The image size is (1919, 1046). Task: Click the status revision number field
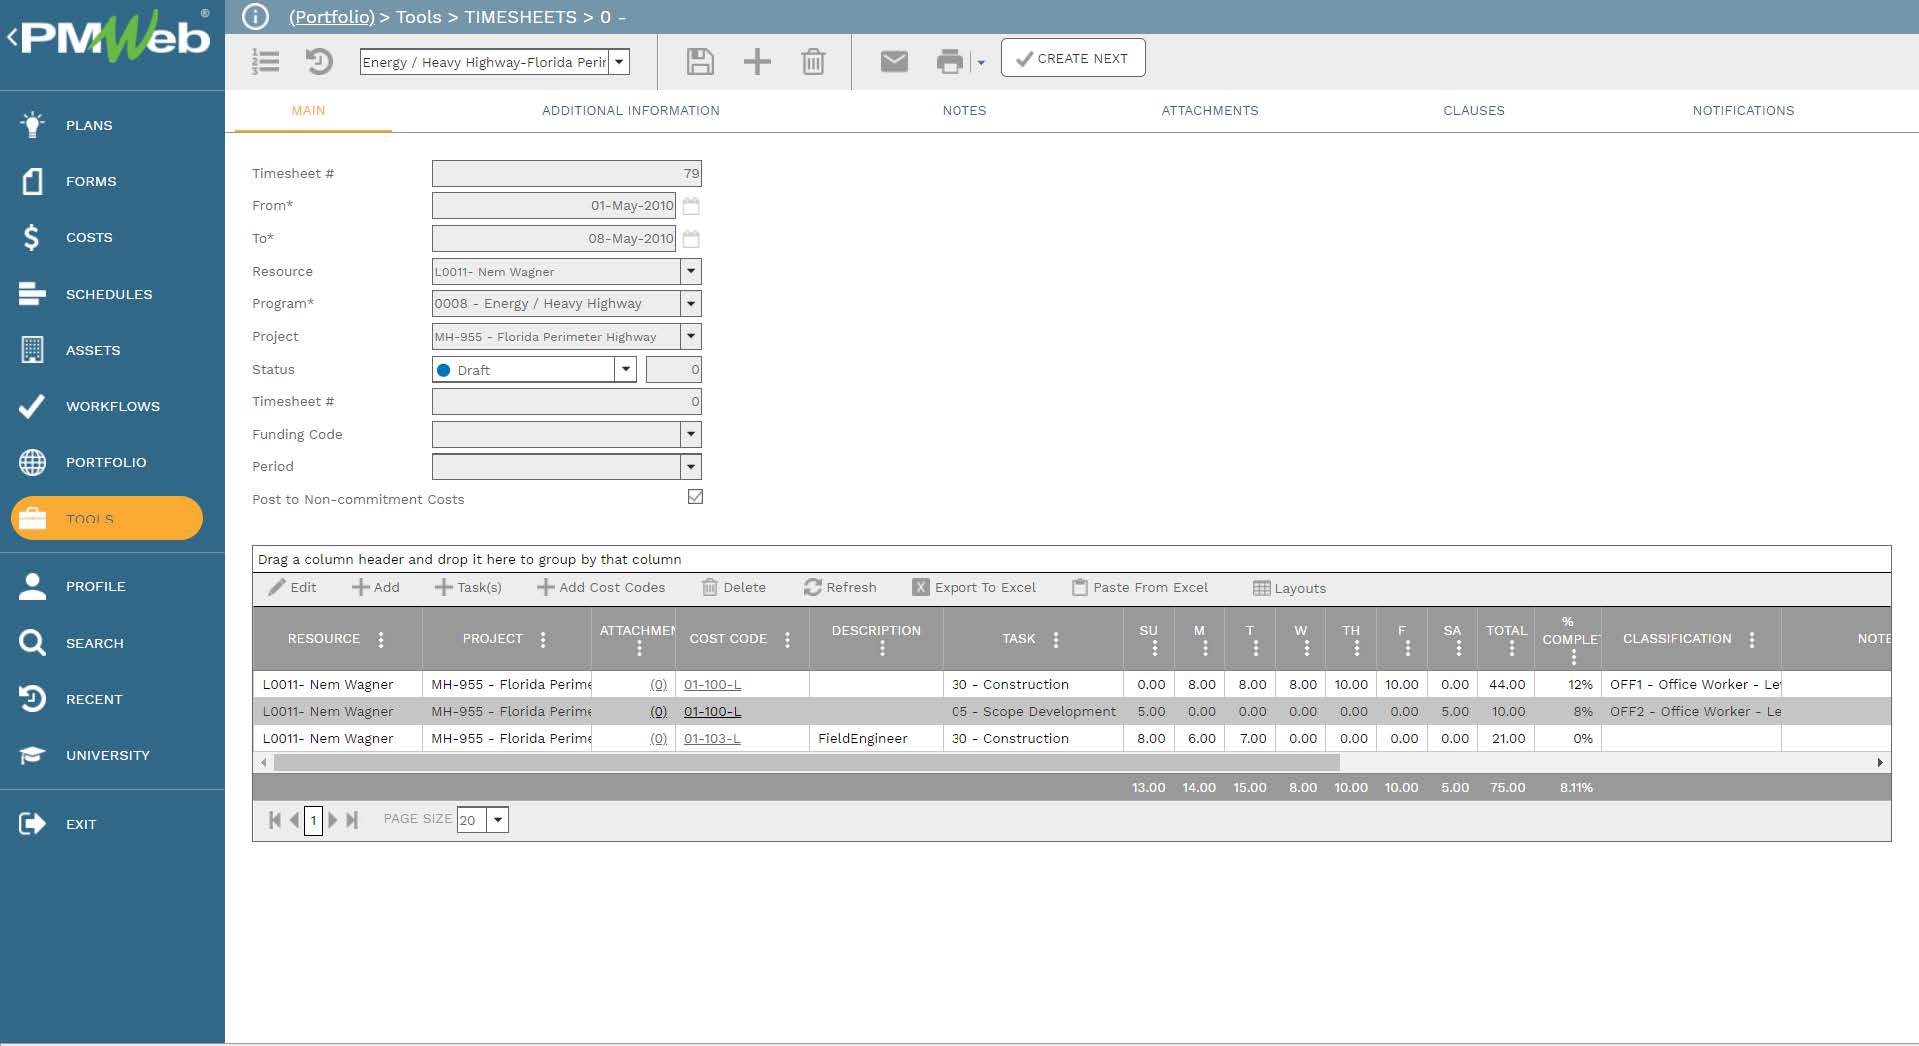point(674,369)
